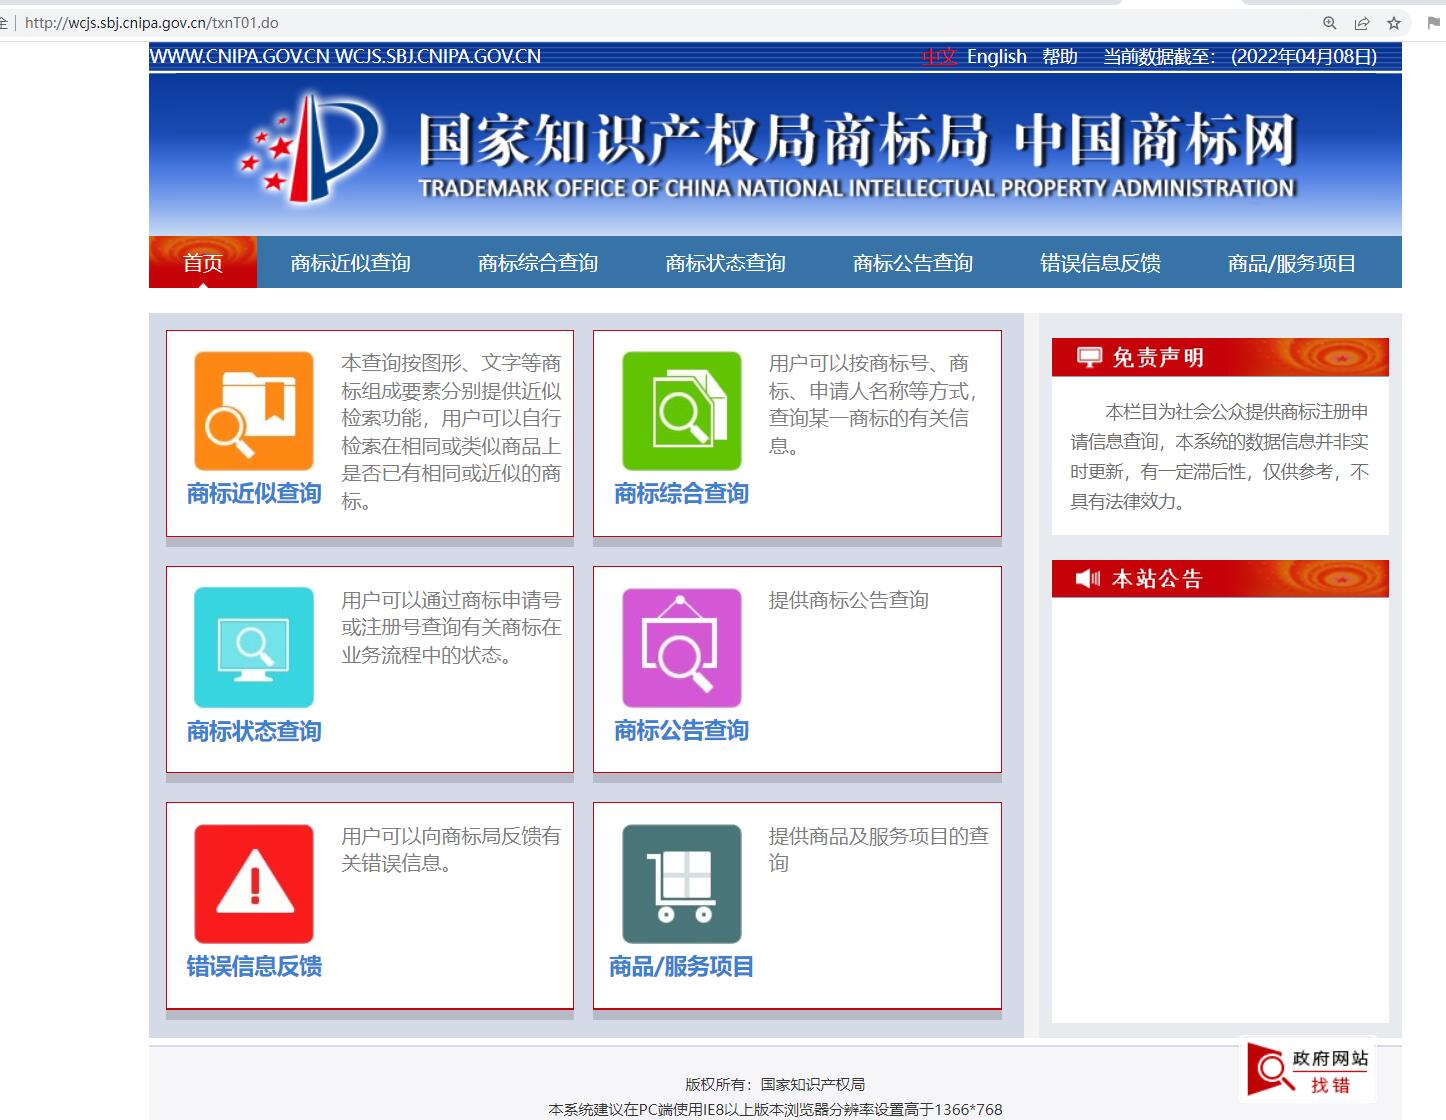Viewport: 1446px width, 1120px height.
Task: Select the red warning triangle feedback icon
Action: coord(253,882)
